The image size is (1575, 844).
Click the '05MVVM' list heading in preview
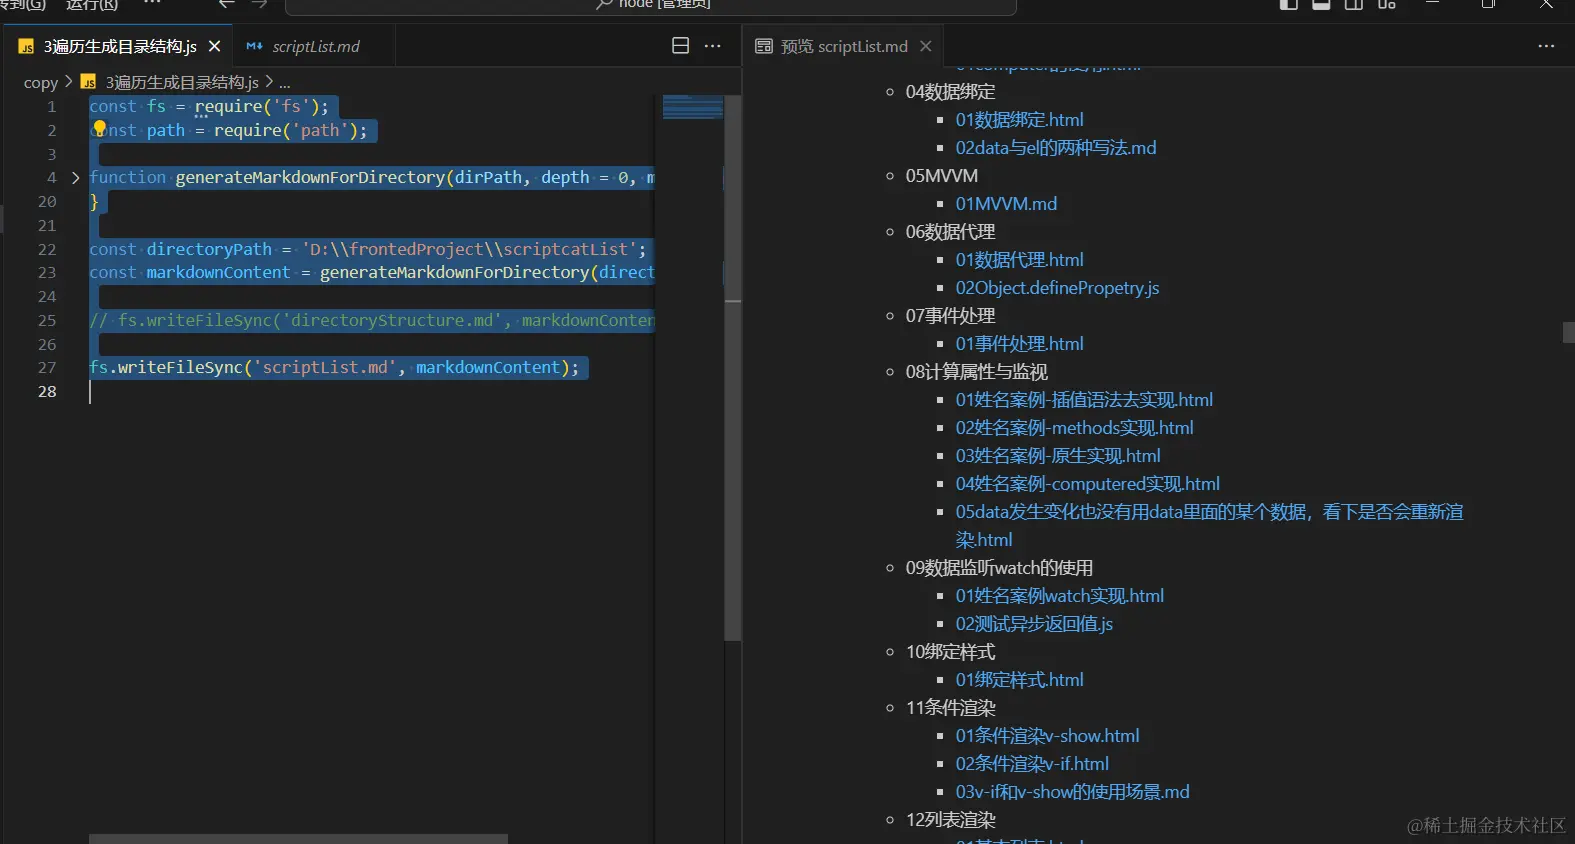[x=941, y=176]
